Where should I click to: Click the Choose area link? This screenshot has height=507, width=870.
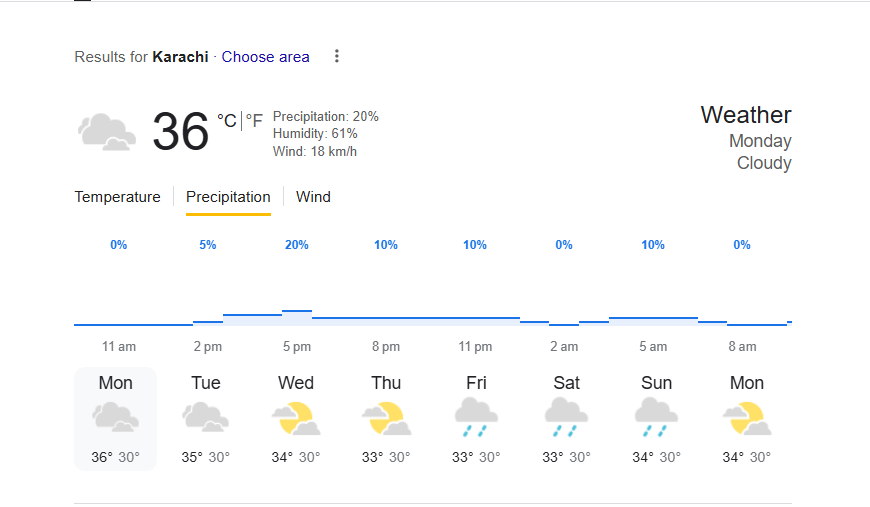pos(265,57)
